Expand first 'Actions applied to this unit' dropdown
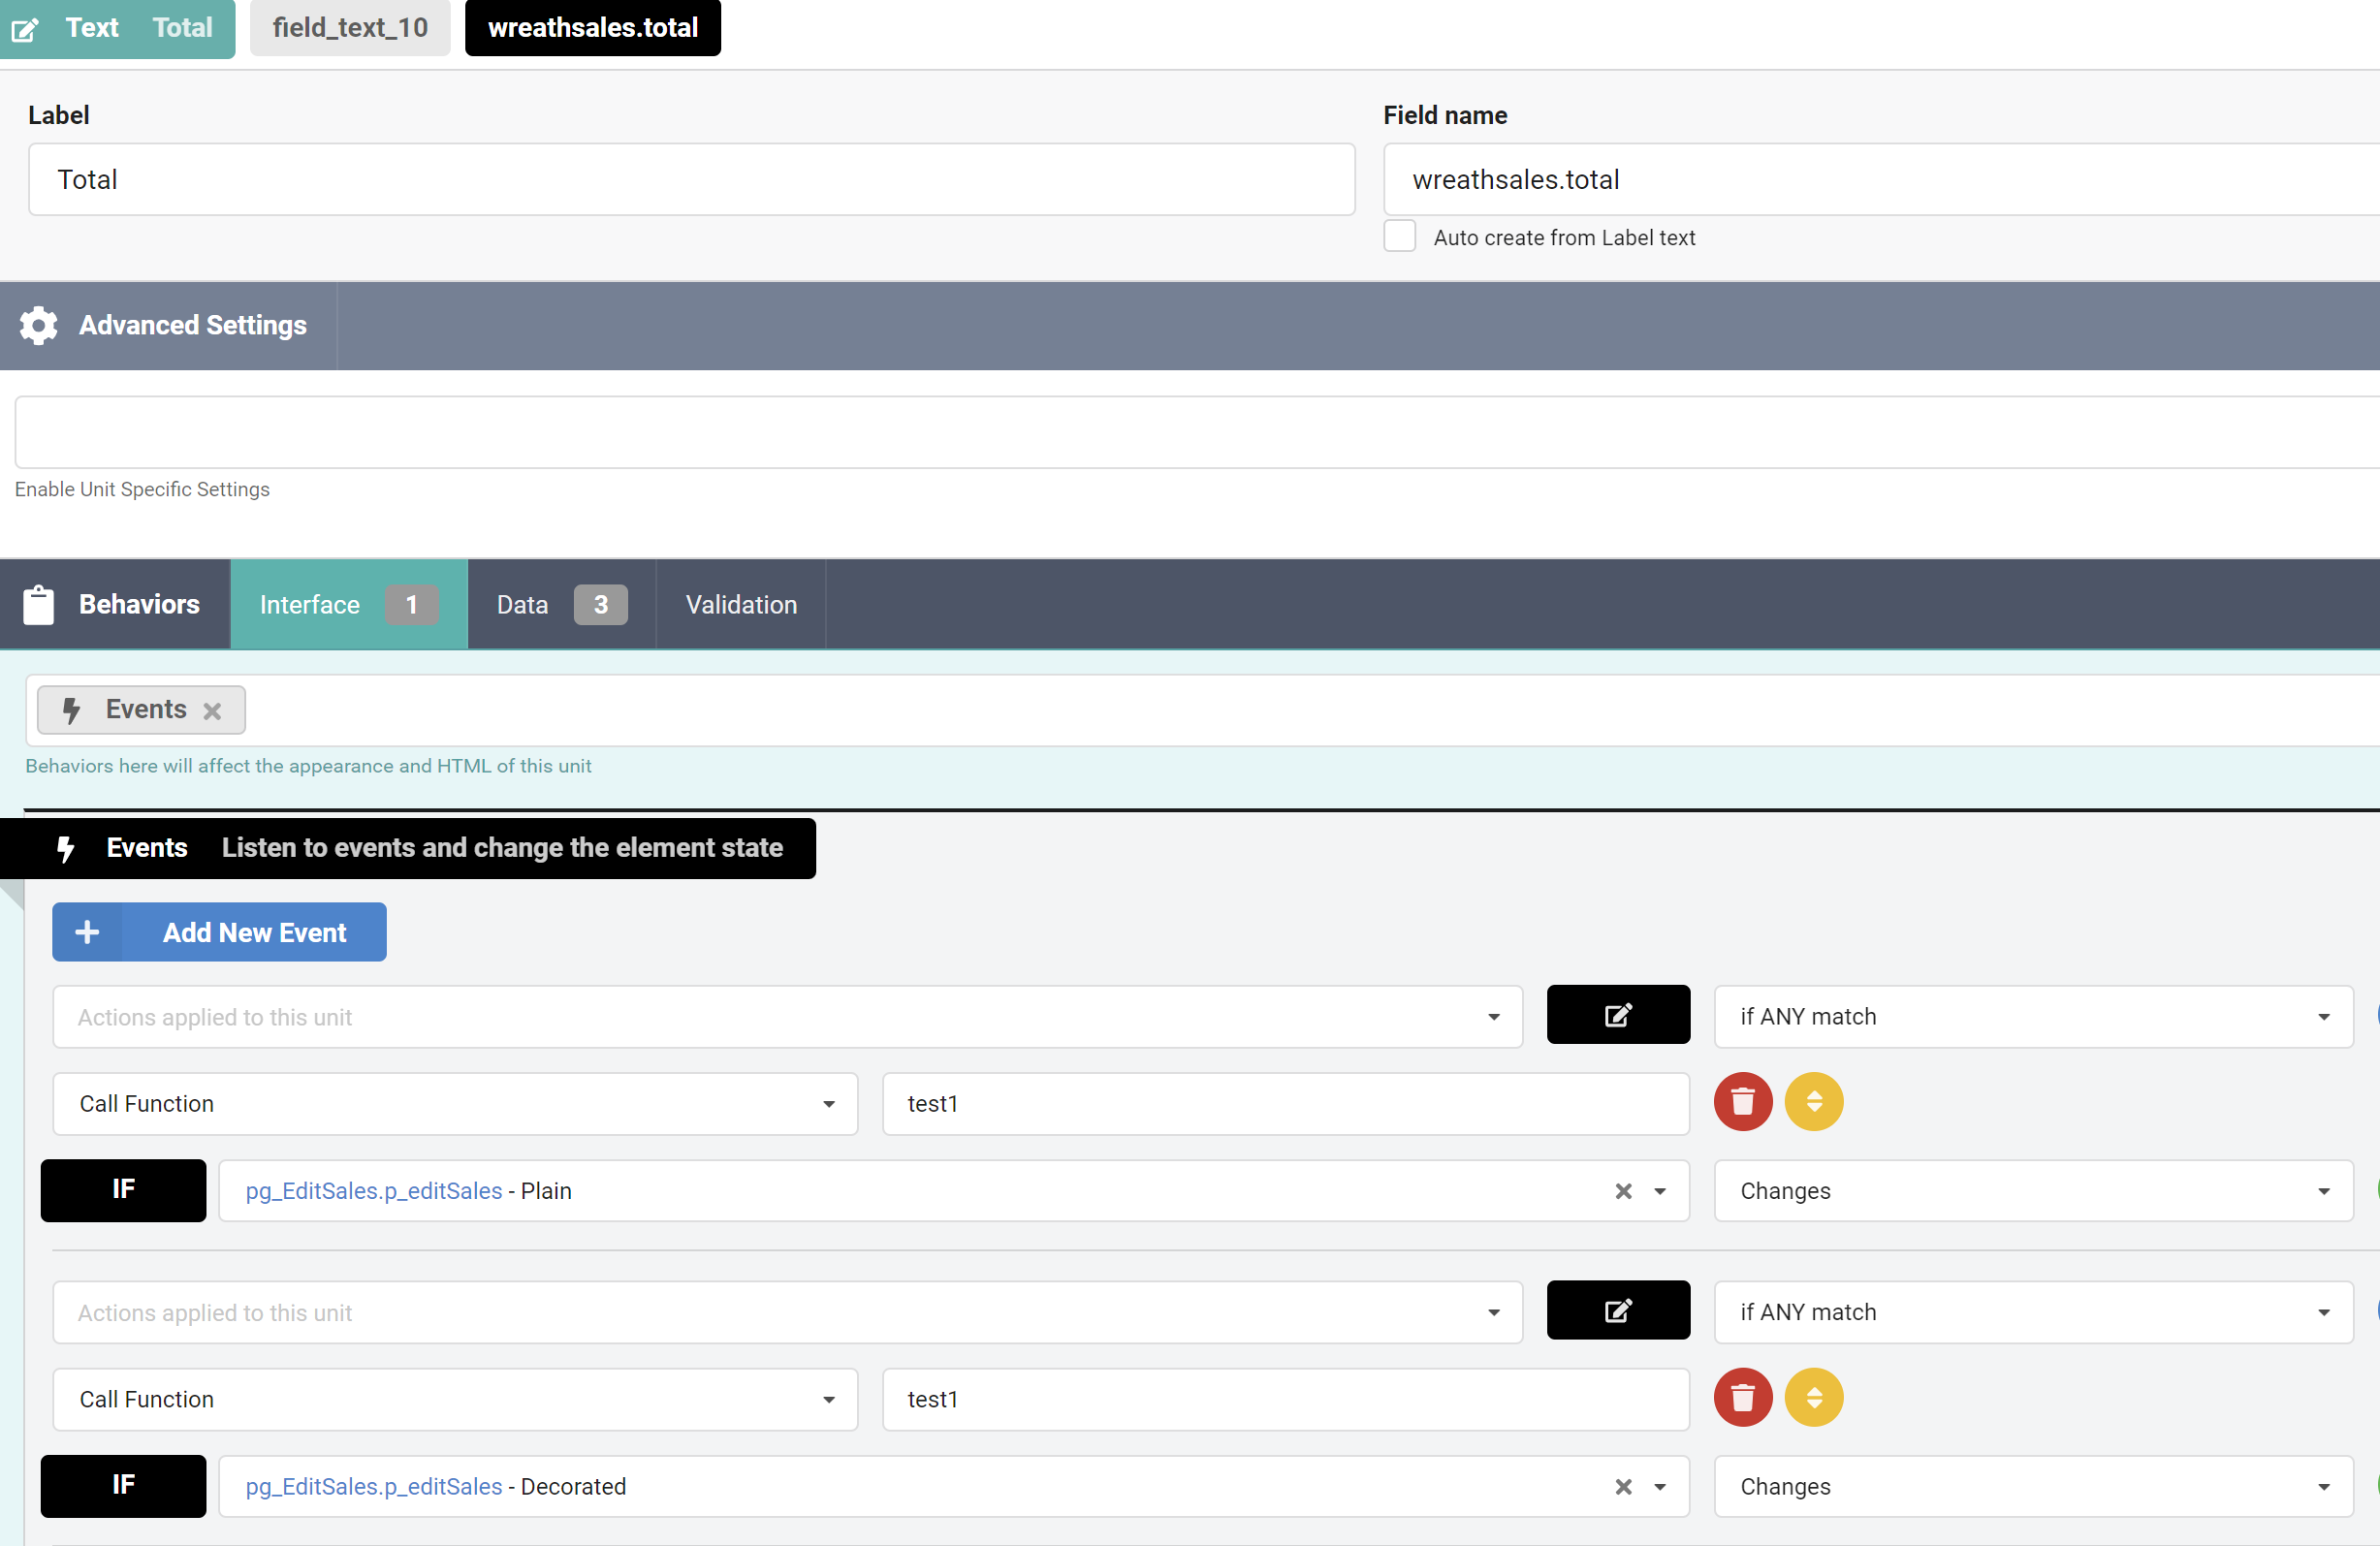The width and height of the screenshot is (2380, 1546). pyautogui.click(x=787, y=1017)
